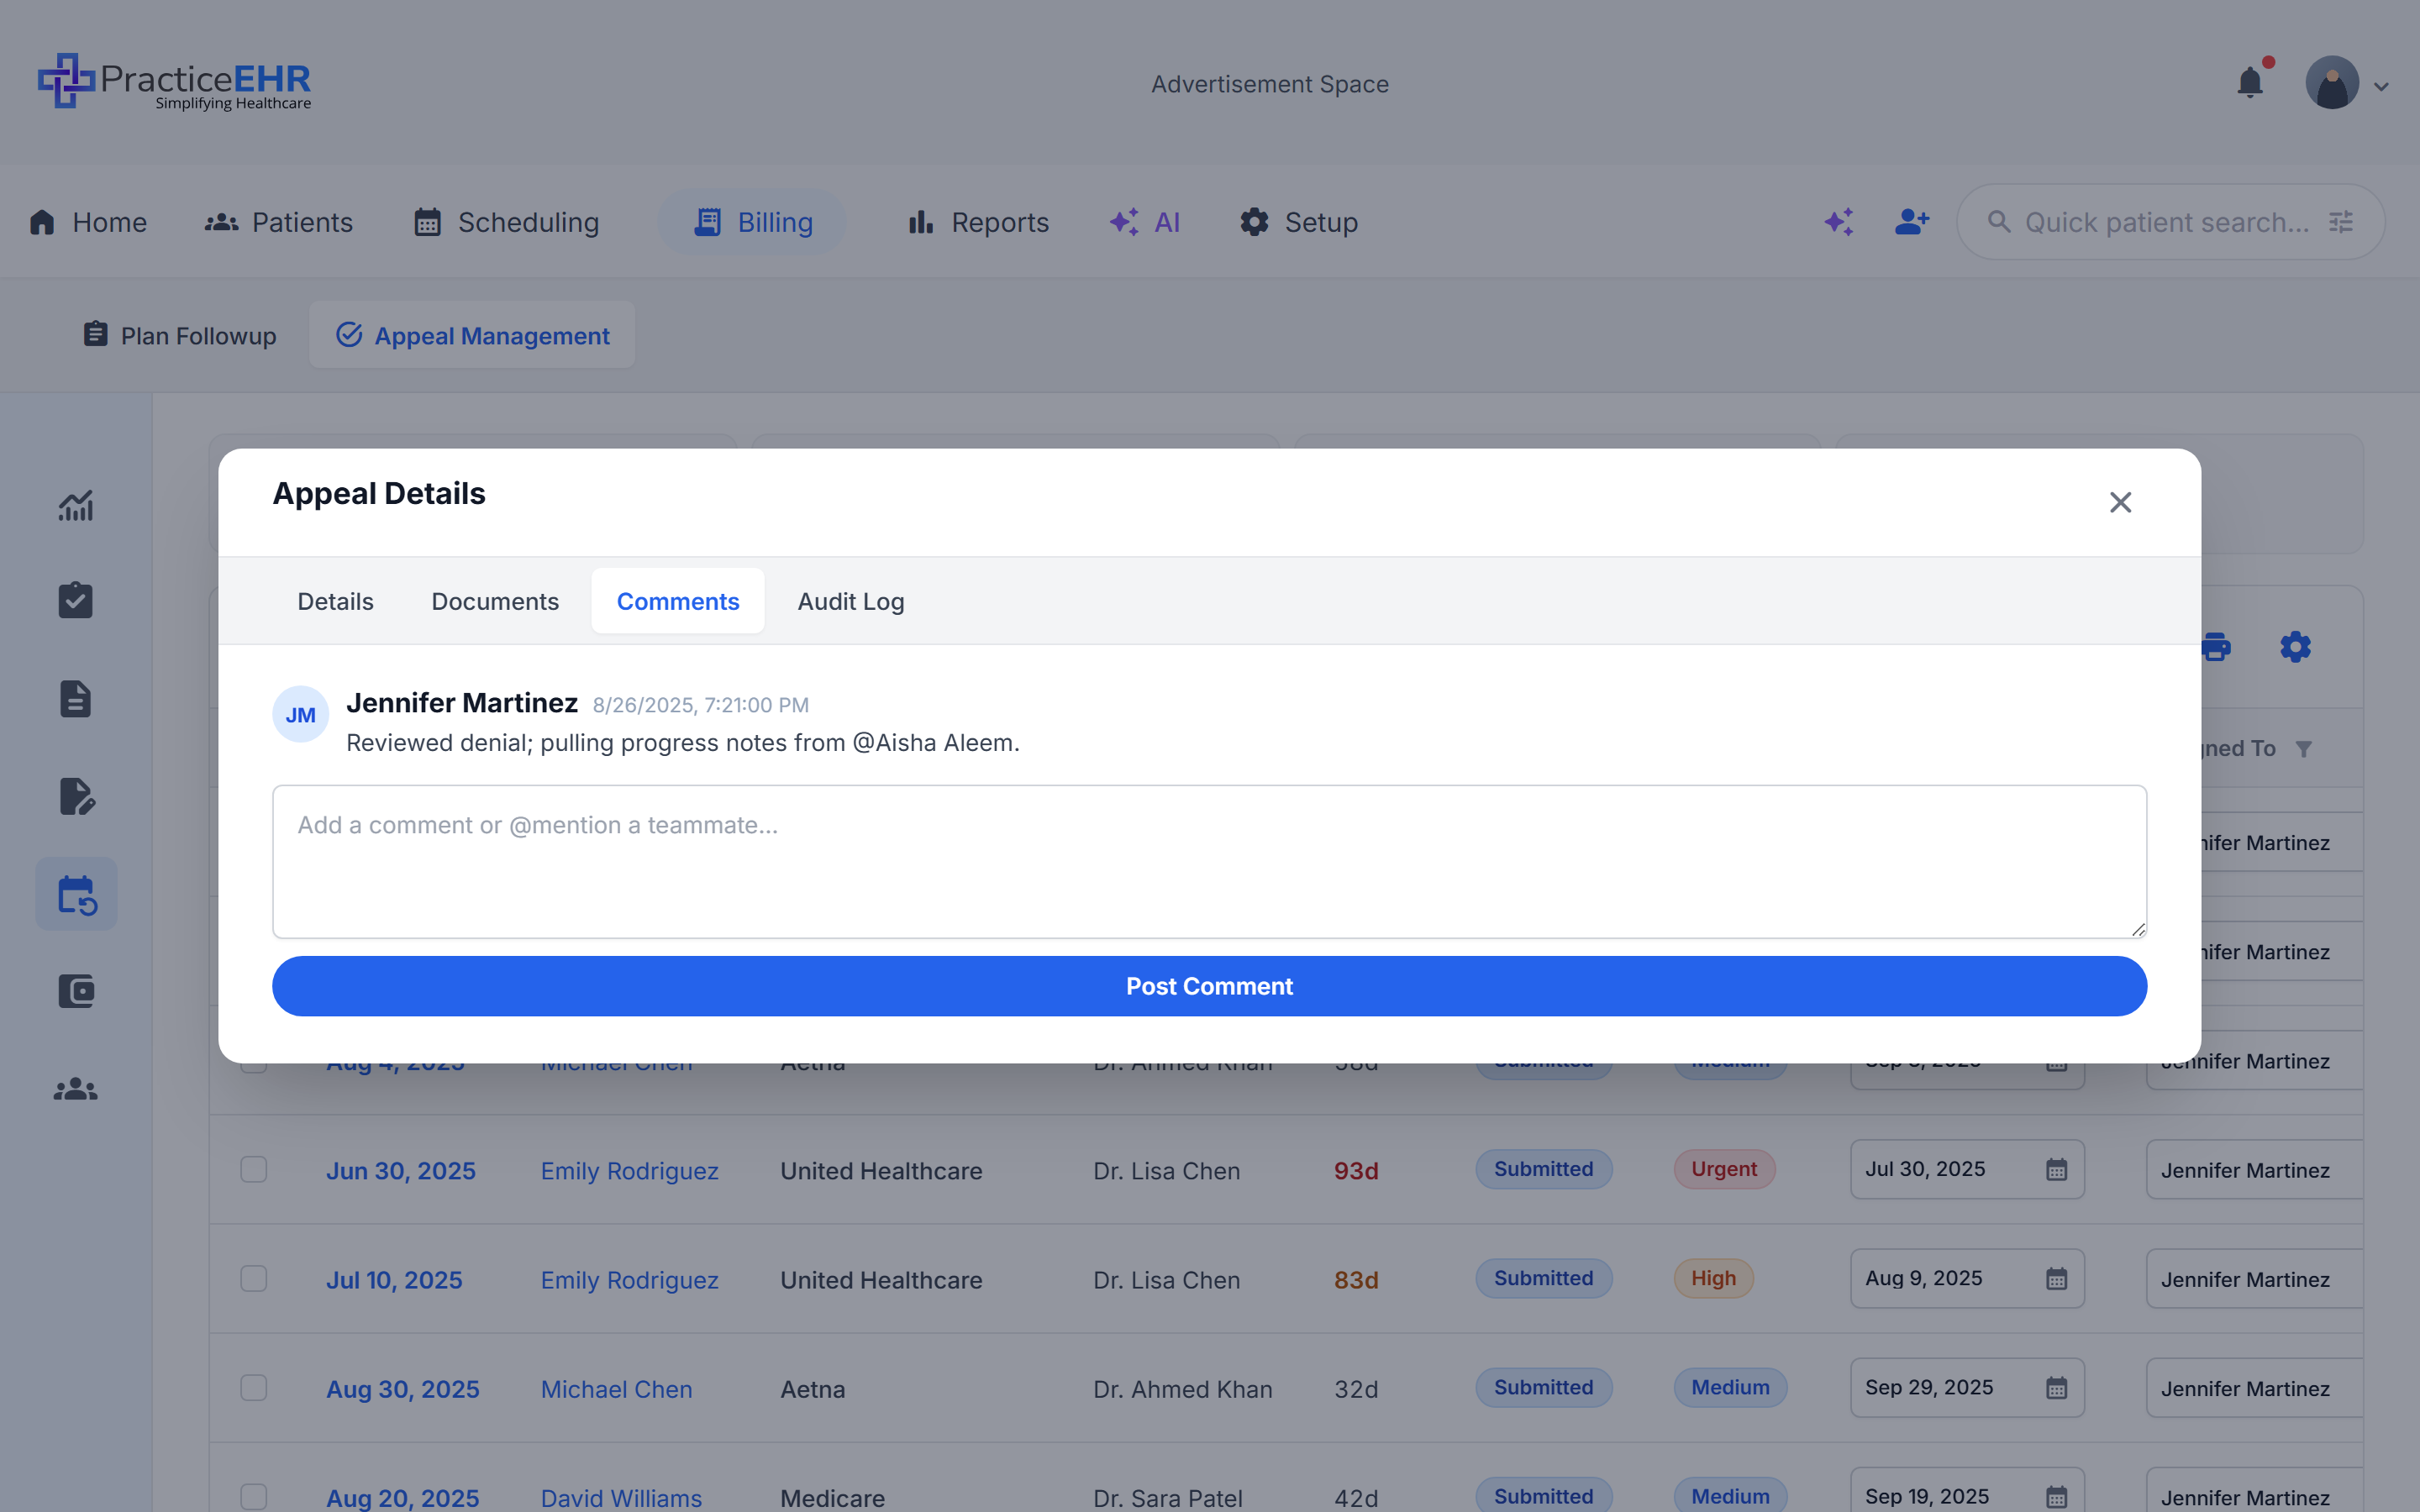
Task: Check the Jul 10, 2025 row checkbox
Action: pos(254,1279)
